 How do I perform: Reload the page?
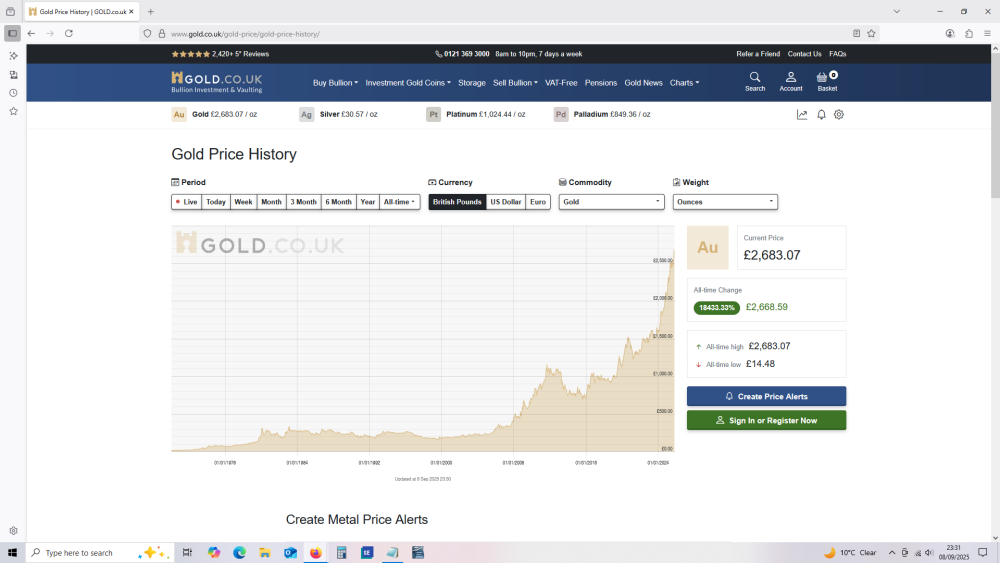pyautogui.click(x=69, y=33)
